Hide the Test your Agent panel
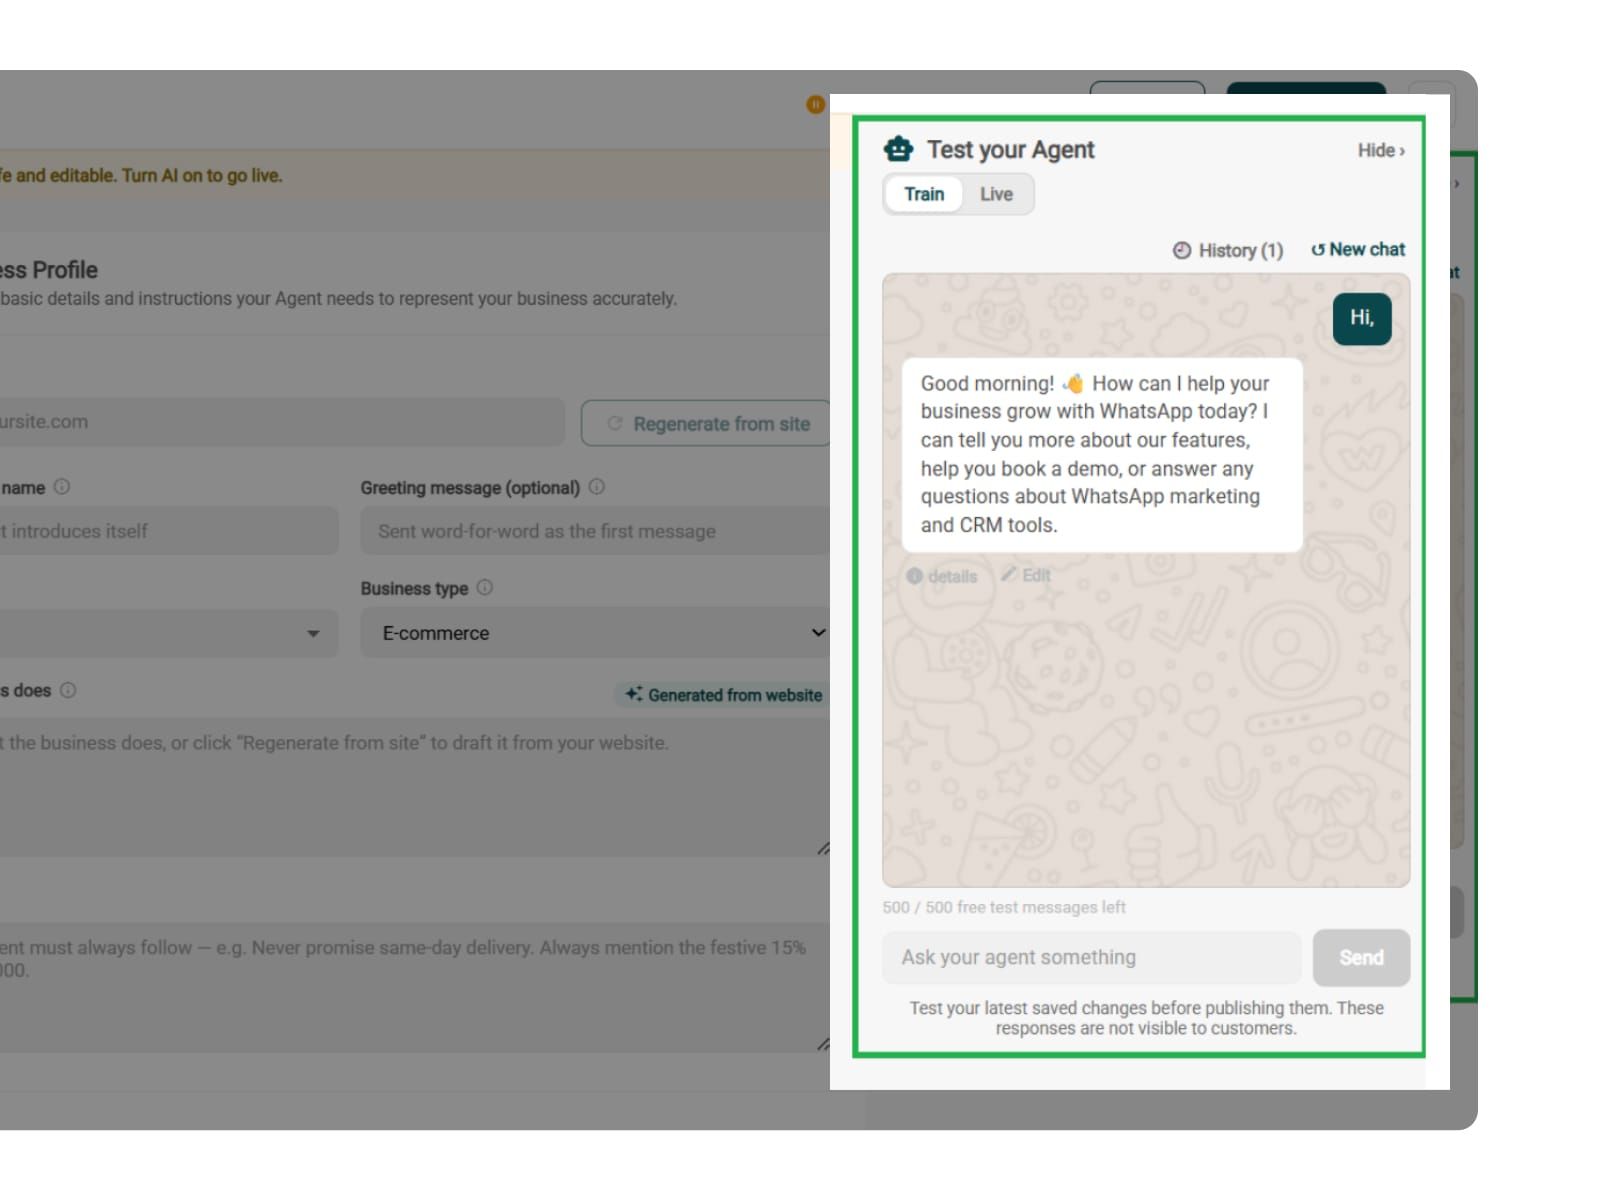1600x1200 pixels. click(x=1381, y=150)
